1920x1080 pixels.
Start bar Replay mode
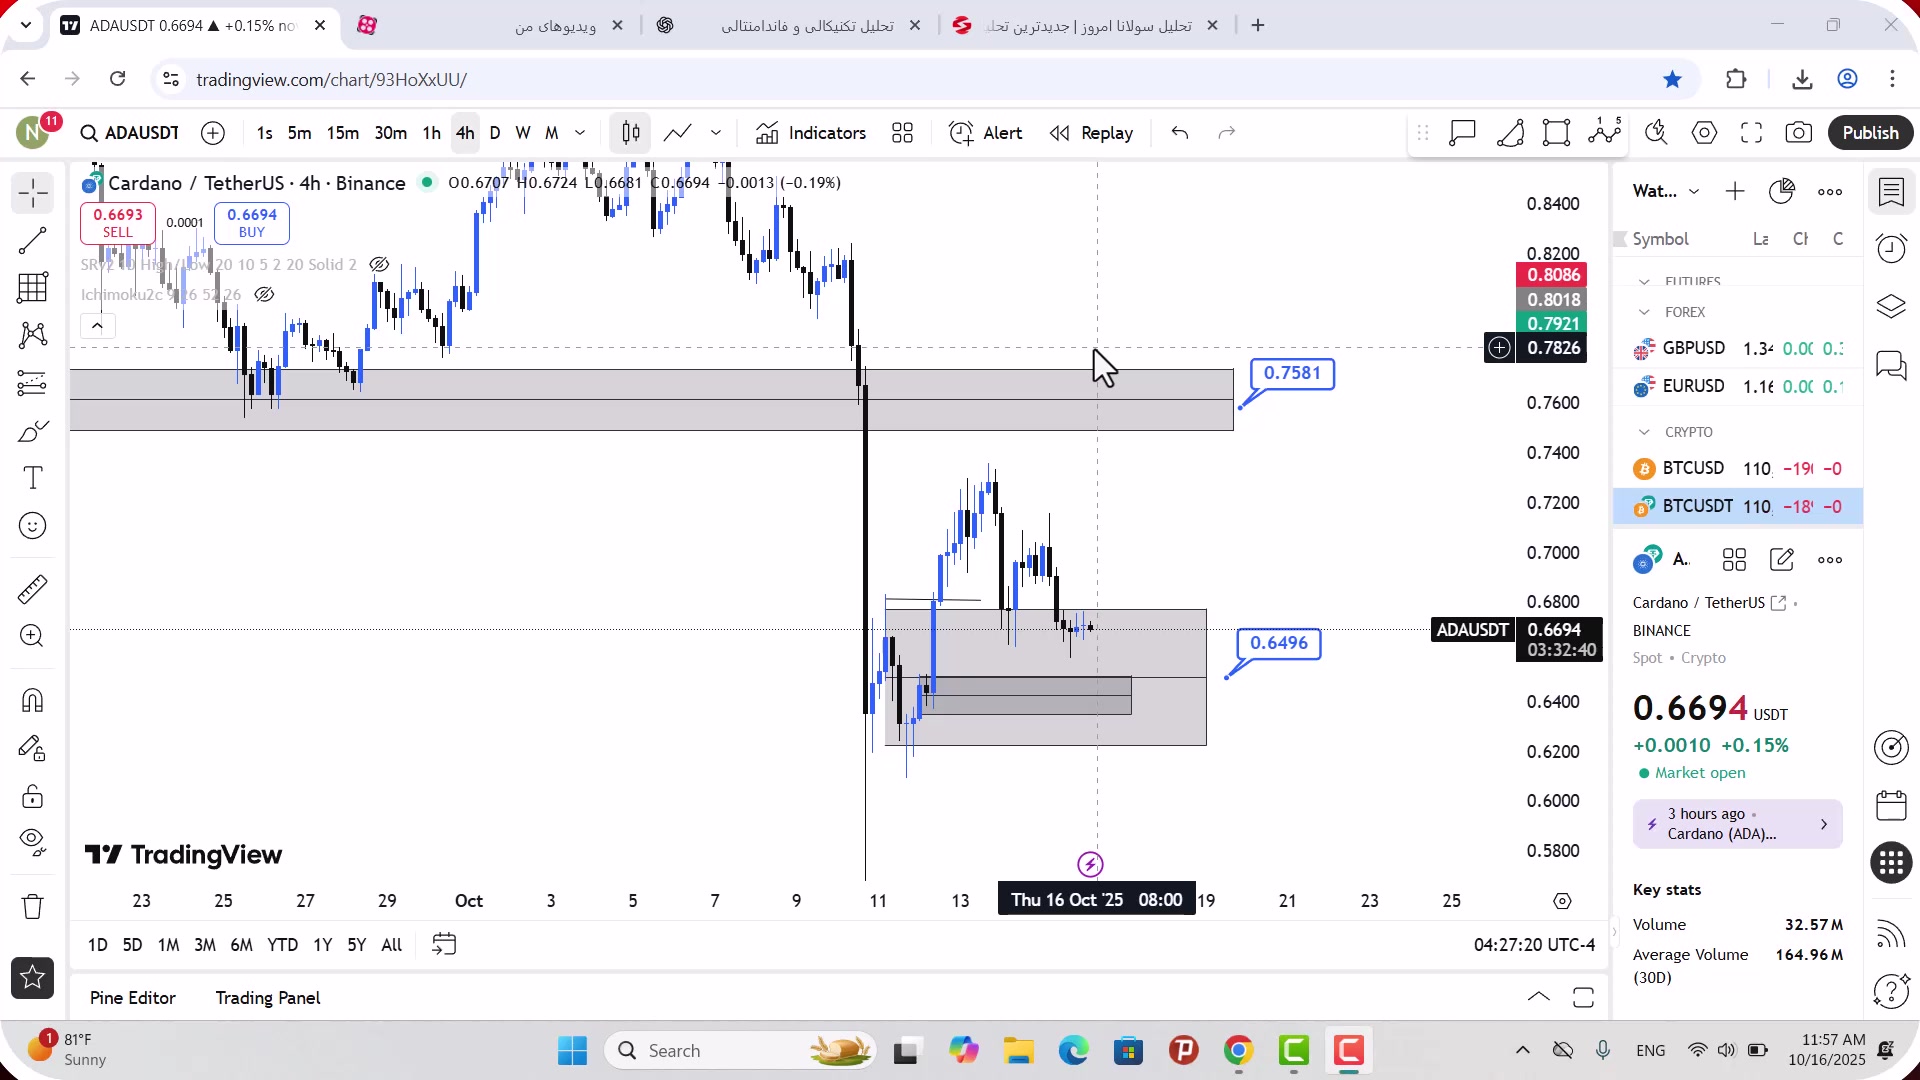(1091, 133)
